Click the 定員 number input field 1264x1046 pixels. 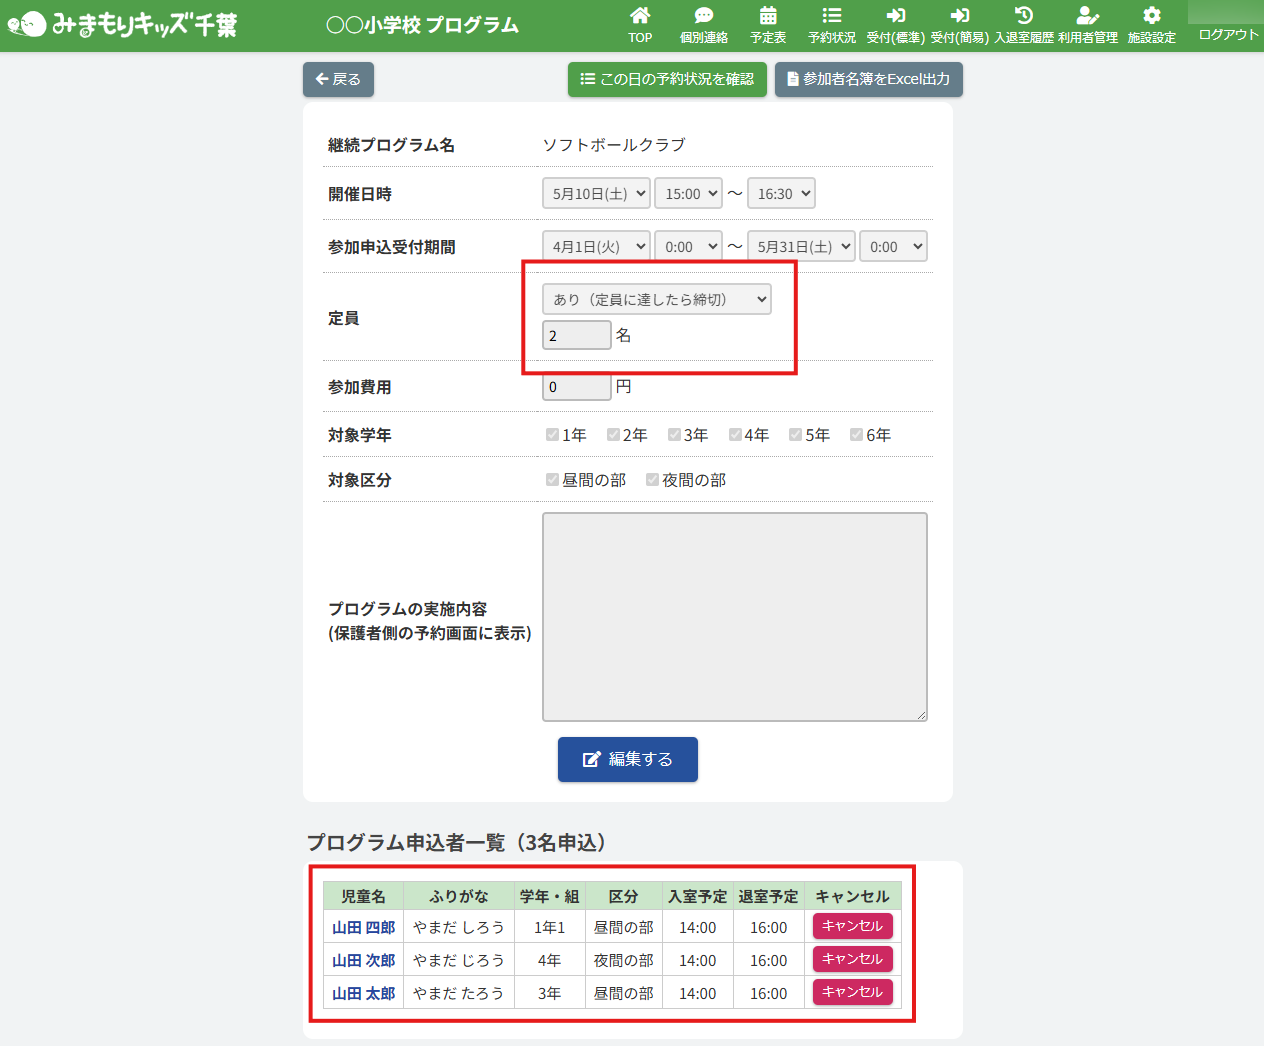(x=576, y=335)
